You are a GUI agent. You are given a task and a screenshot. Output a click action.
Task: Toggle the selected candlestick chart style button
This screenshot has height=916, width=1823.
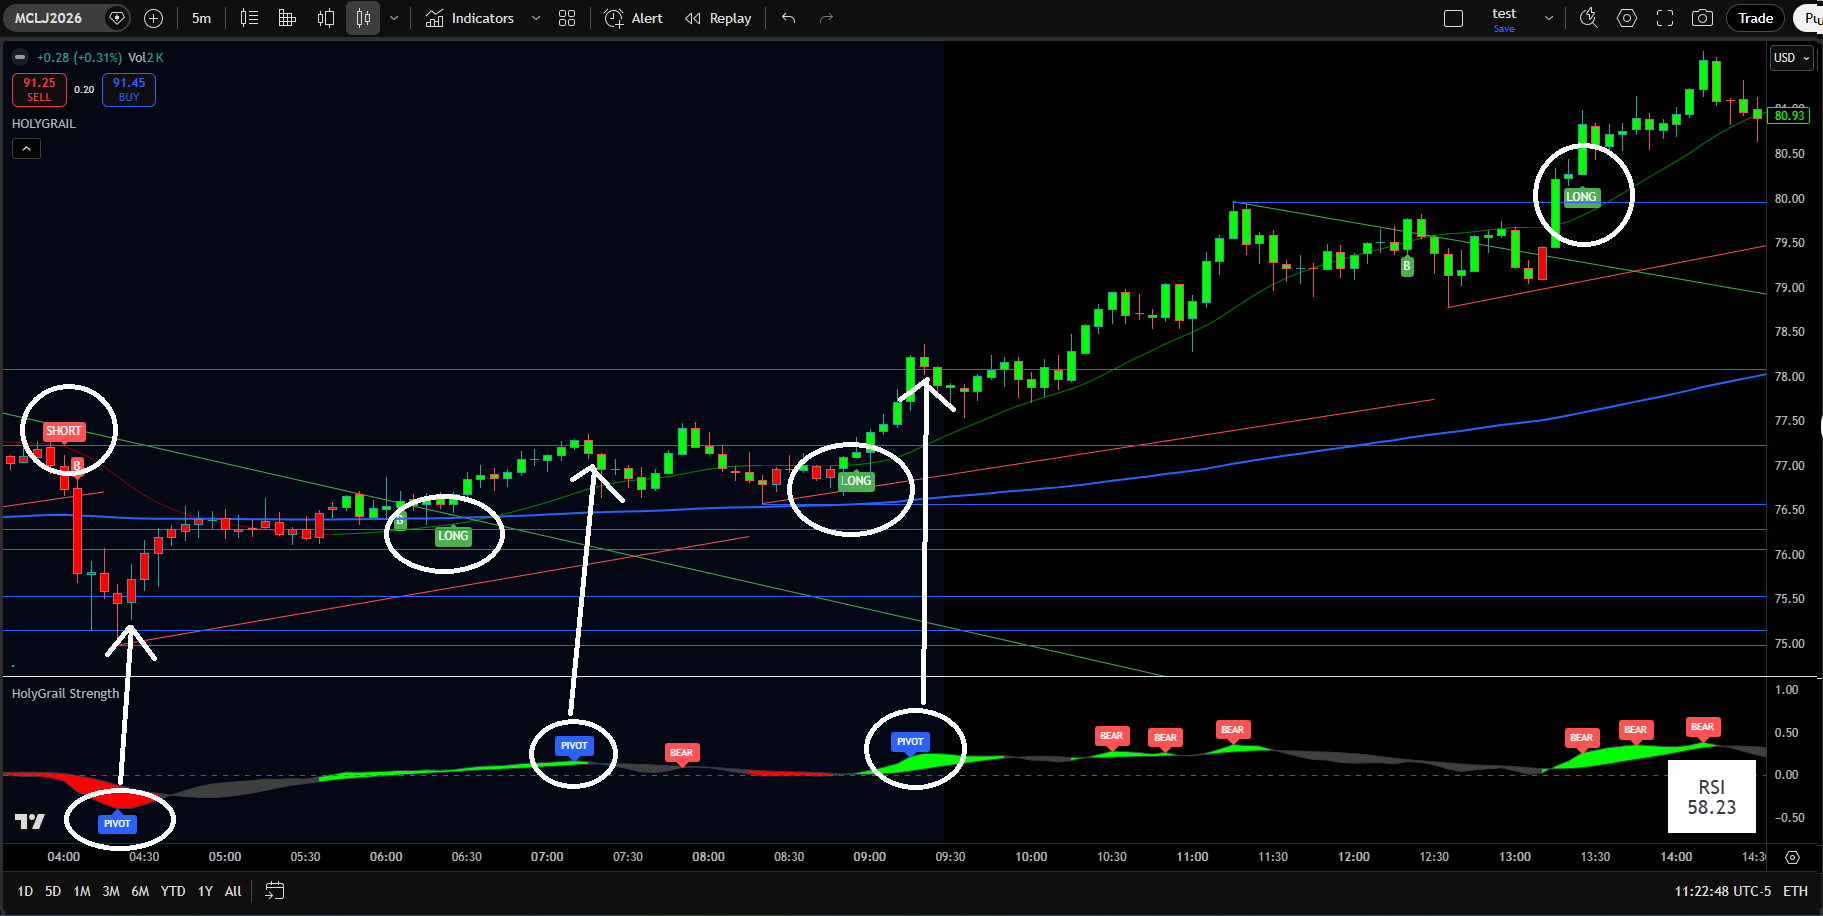[x=363, y=18]
